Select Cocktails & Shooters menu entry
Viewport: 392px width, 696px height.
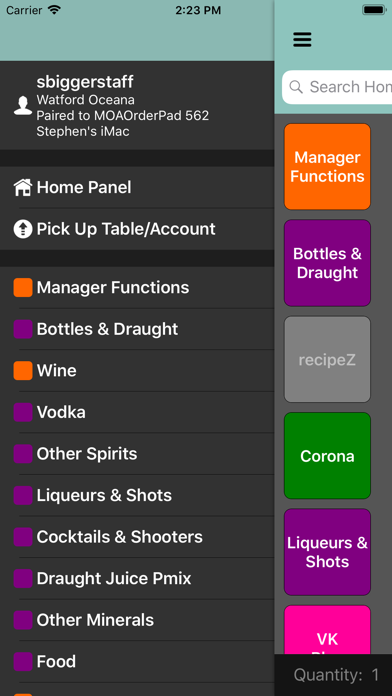(x=137, y=537)
